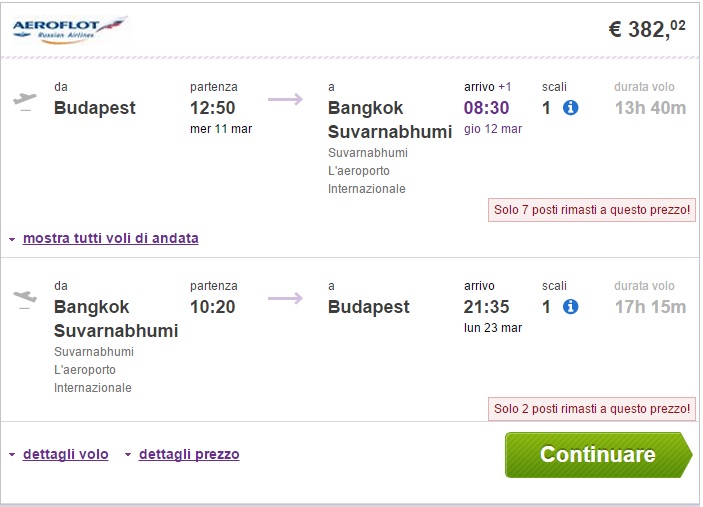Open stopover info icon for outbound flight
Image resolution: width=703 pixels, height=507 pixels.
tap(571, 107)
